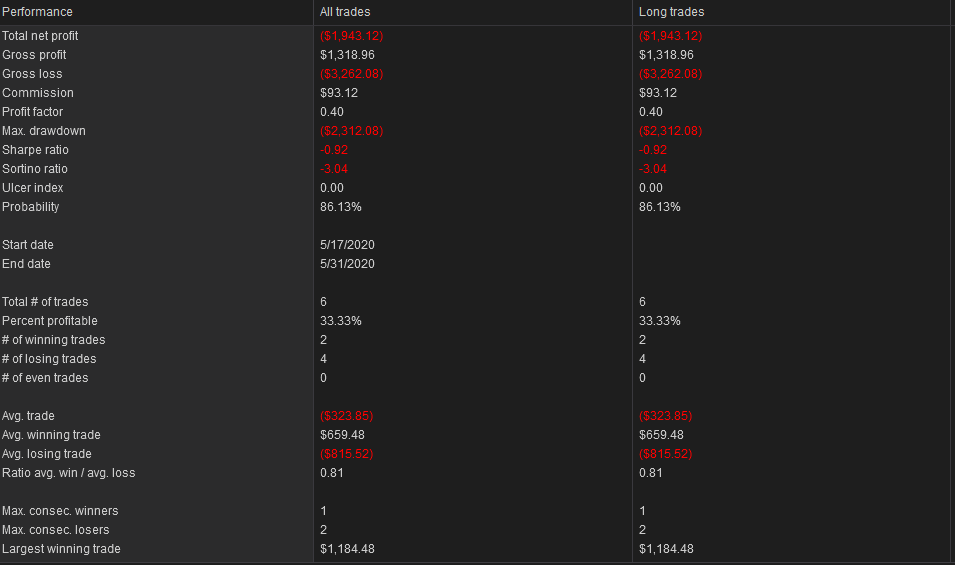Click the Long trades column header
Image resolution: width=955 pixels, height=565 pixels.
coord(671,12)
